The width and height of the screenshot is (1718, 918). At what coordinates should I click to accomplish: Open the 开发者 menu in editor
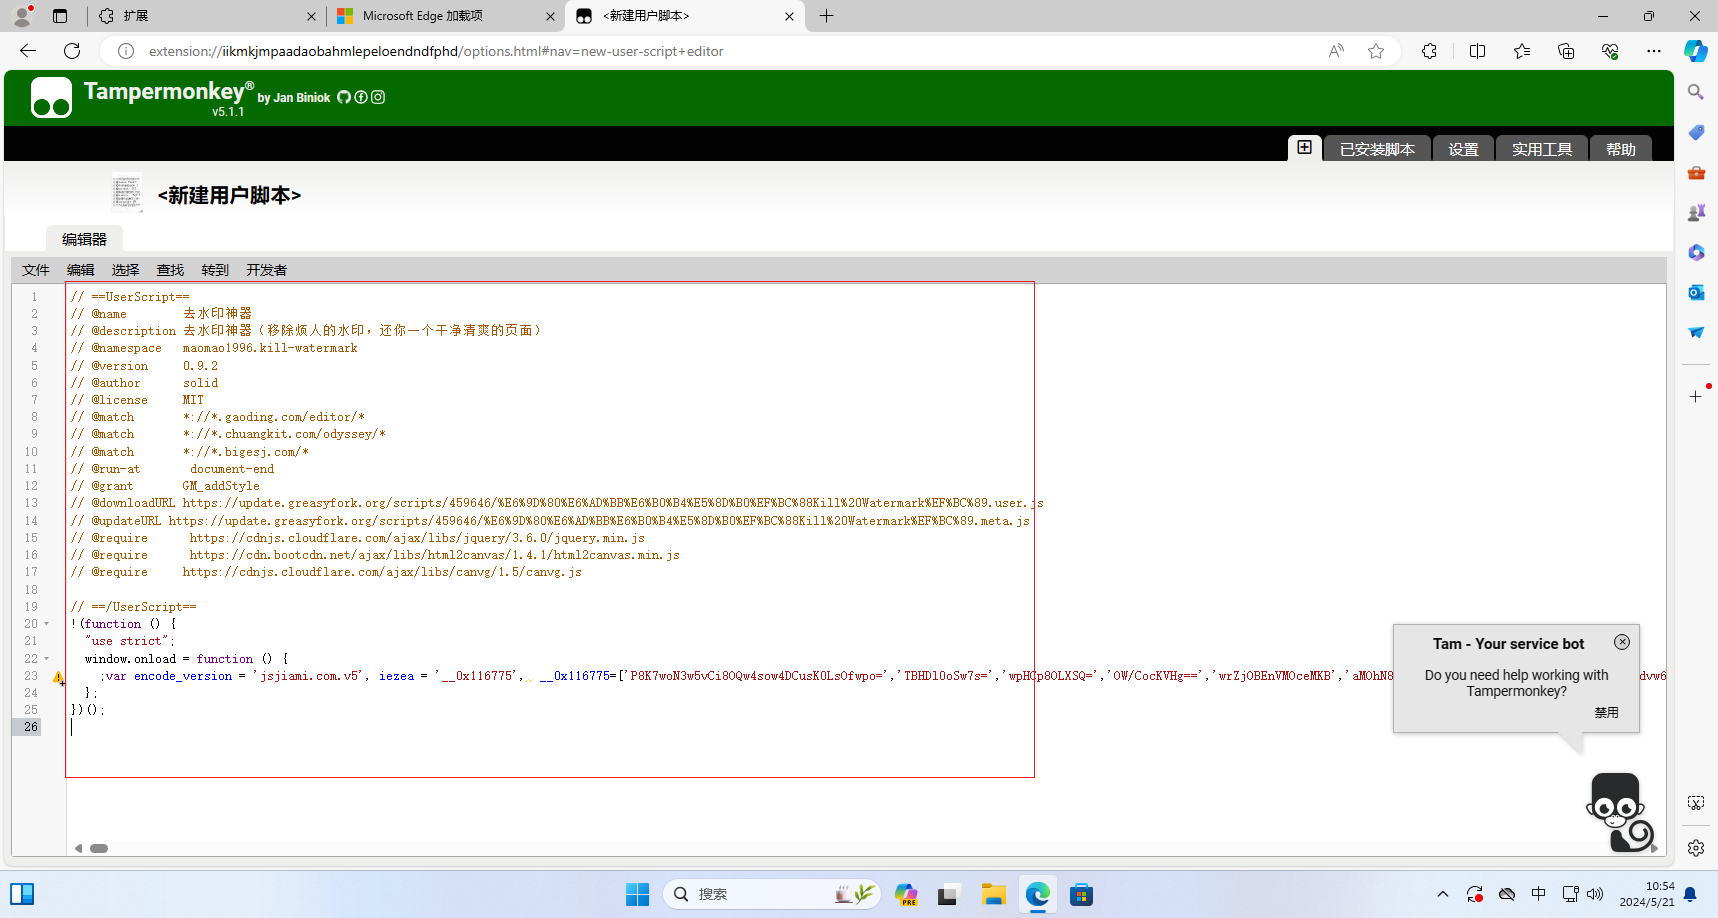[267, 270]
